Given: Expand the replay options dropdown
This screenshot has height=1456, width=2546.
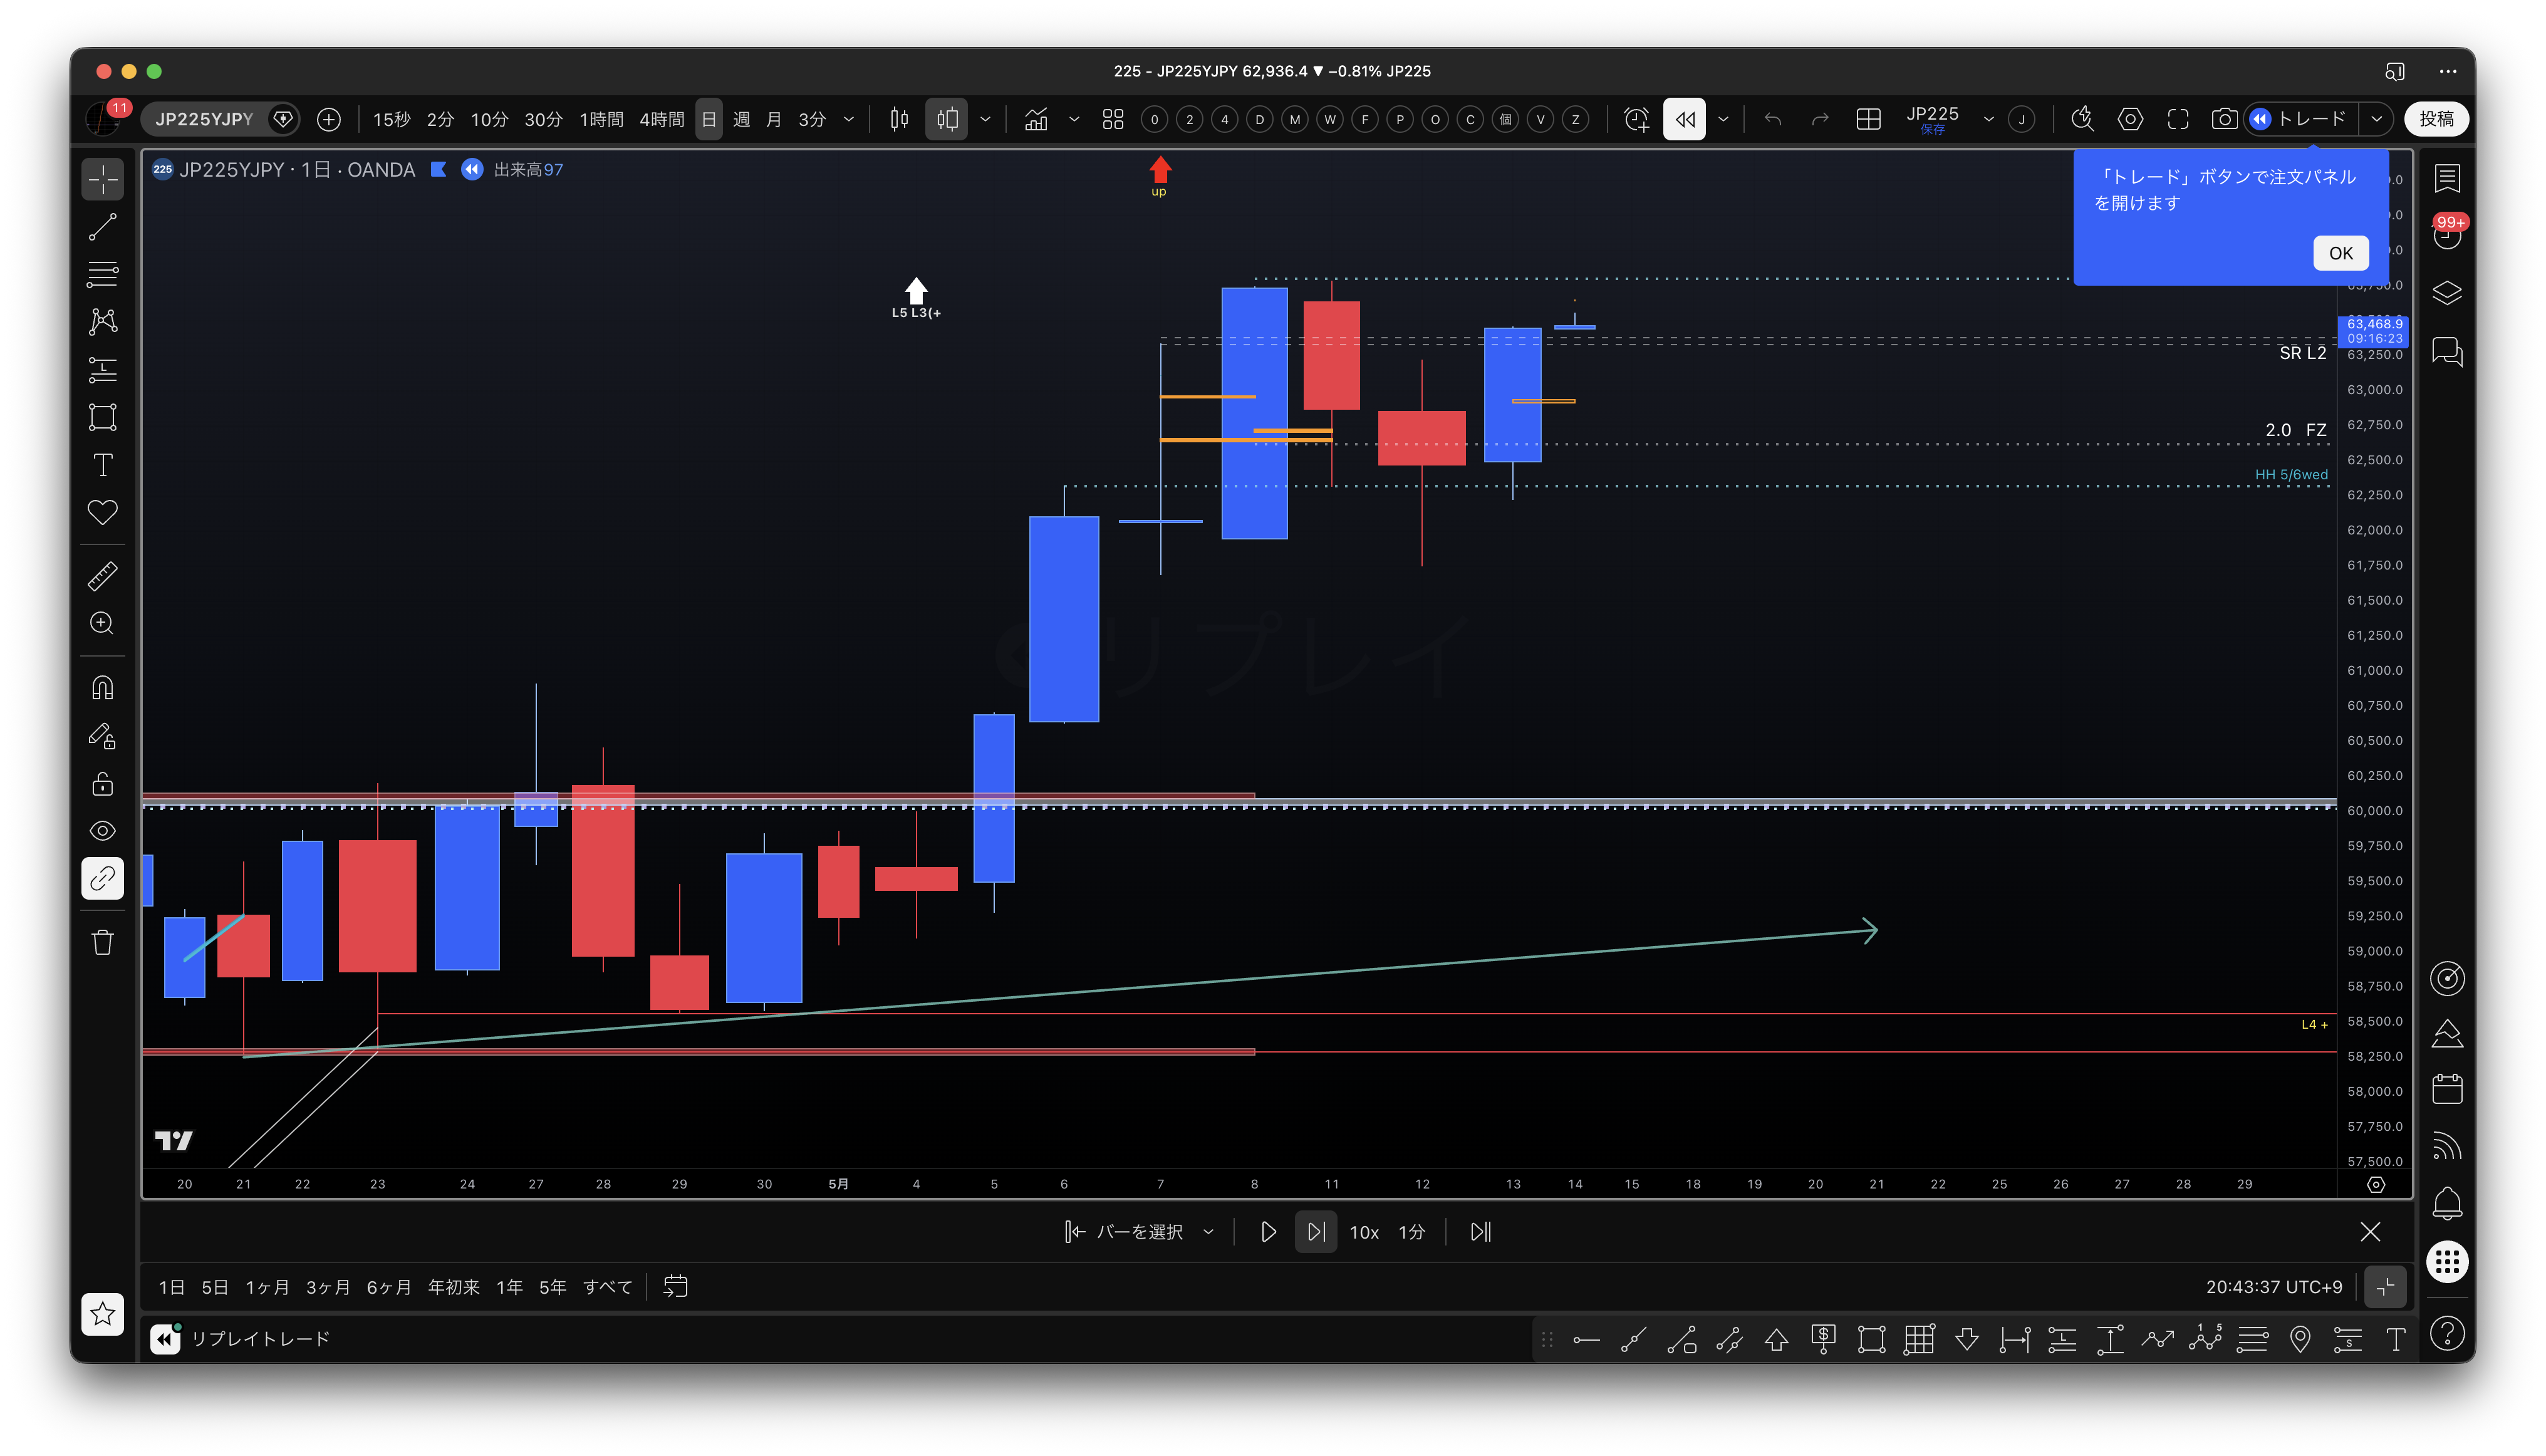Looking at the screenshot, I should (1723, 119).
